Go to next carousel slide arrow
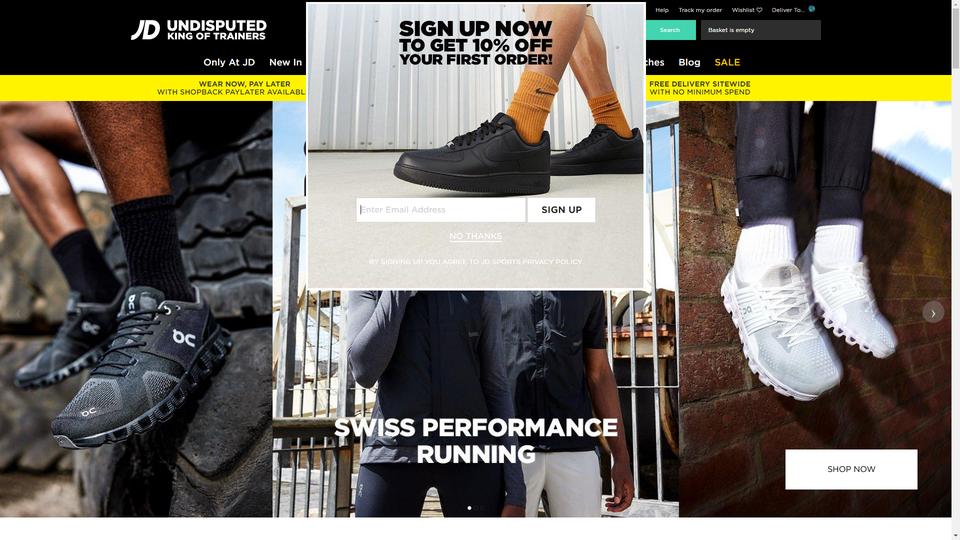Screen dimensions: 960x540 tap(933, 313)
